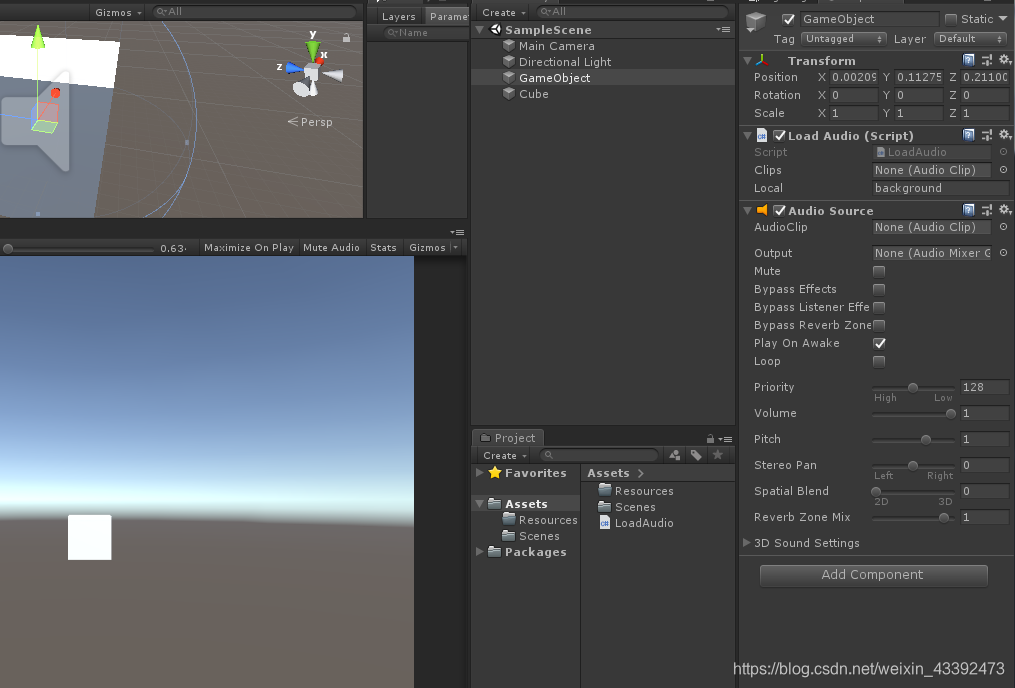Click the search-by-type icon in Project toolbar
The width and height of the screenshot is (1015, 688).
(674, 454)
